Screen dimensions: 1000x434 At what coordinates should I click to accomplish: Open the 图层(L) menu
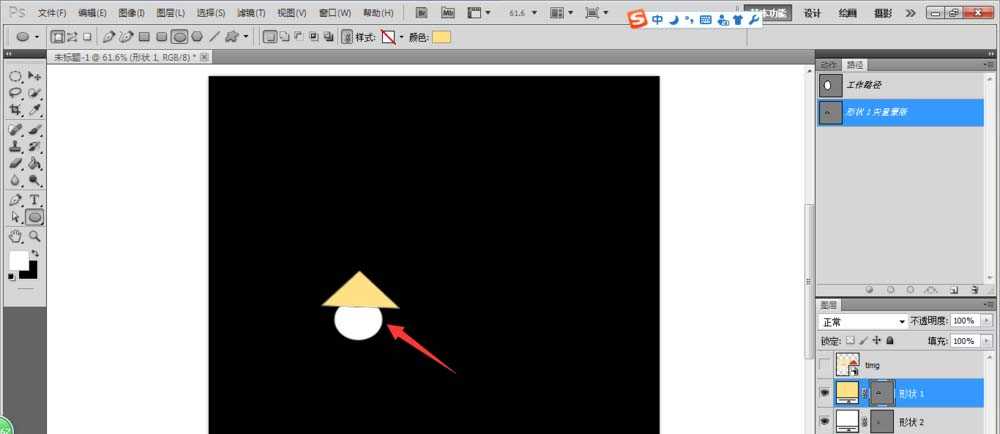[171, 13]
